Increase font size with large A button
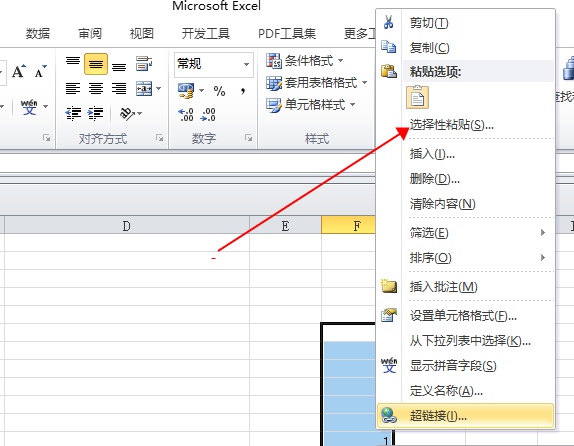 tap(19, 71)
